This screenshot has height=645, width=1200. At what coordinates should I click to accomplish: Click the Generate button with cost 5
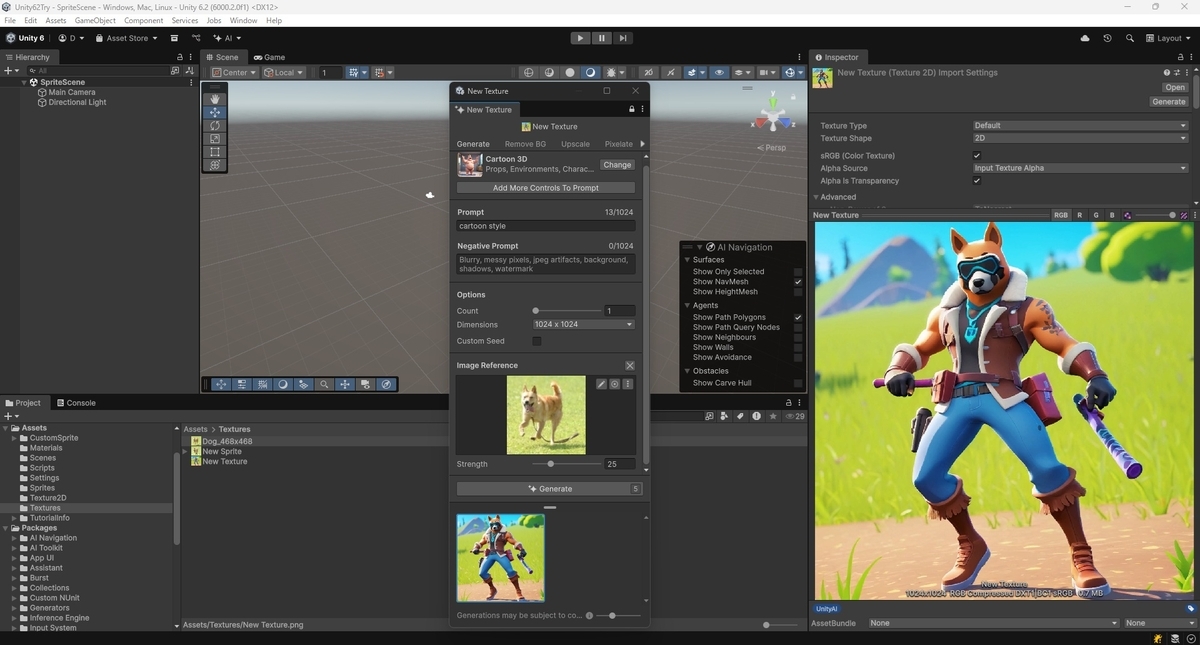point(549,489)
